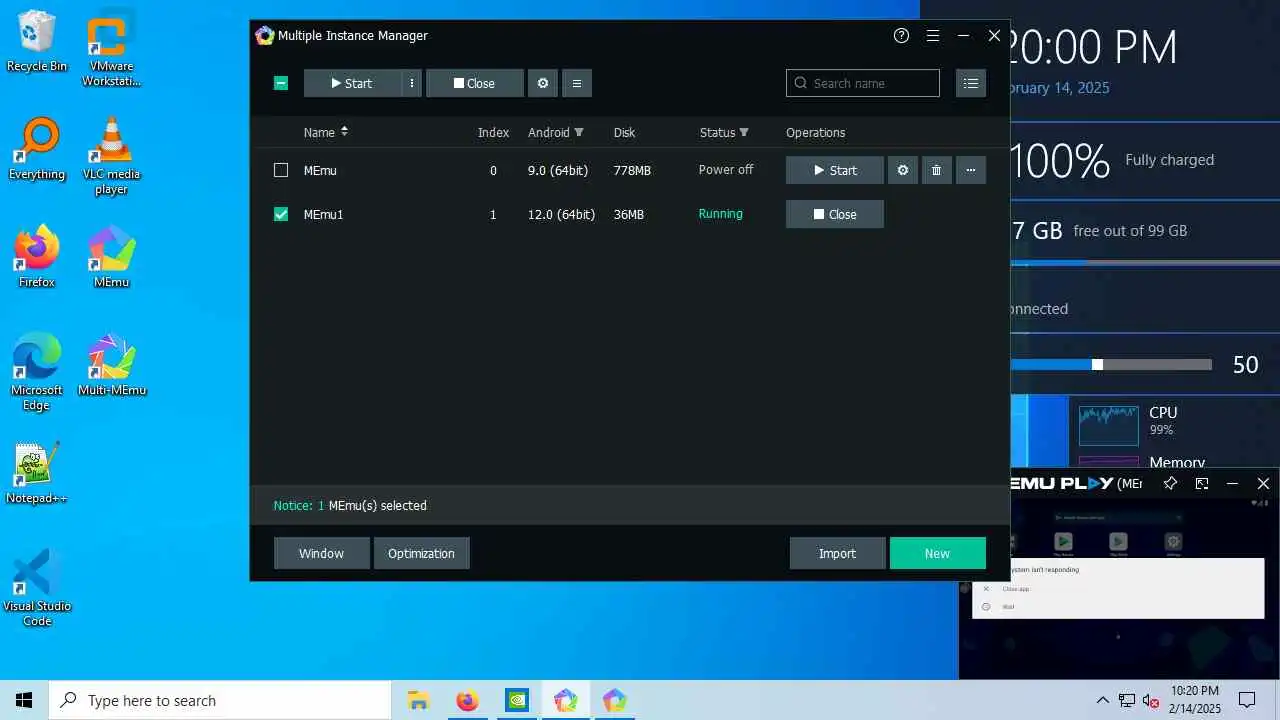Screen dimensions: 1280x720
Task: Click the batch Close button
Action: pos(475,83)
